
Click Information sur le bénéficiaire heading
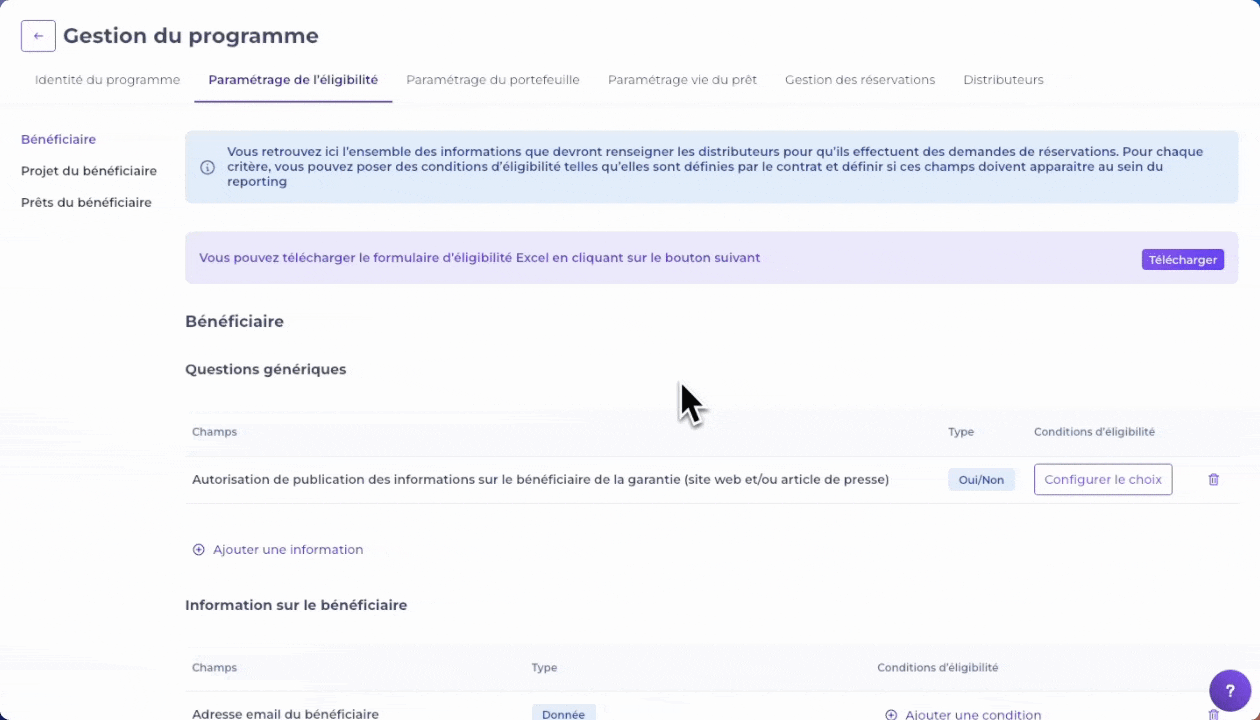[296, 605]
